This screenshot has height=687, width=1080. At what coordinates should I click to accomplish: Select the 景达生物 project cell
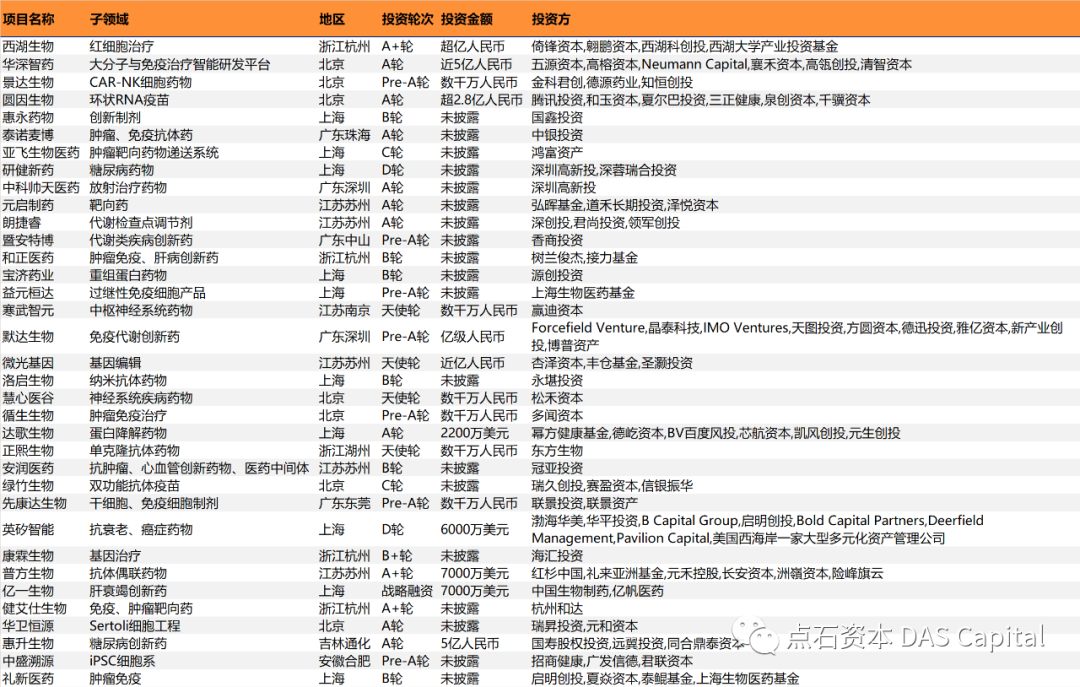click(28, 83)
